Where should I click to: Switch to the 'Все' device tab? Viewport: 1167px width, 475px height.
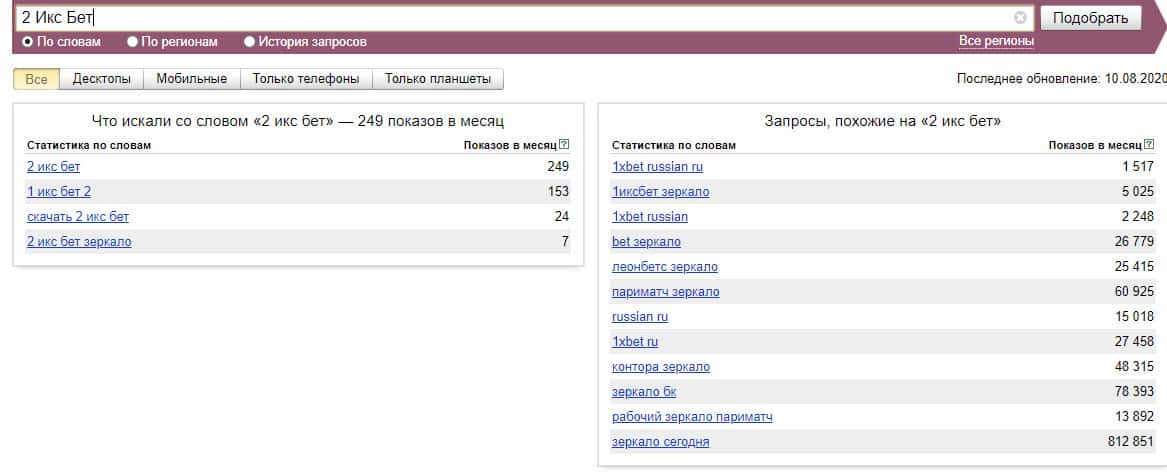[36, 79]
